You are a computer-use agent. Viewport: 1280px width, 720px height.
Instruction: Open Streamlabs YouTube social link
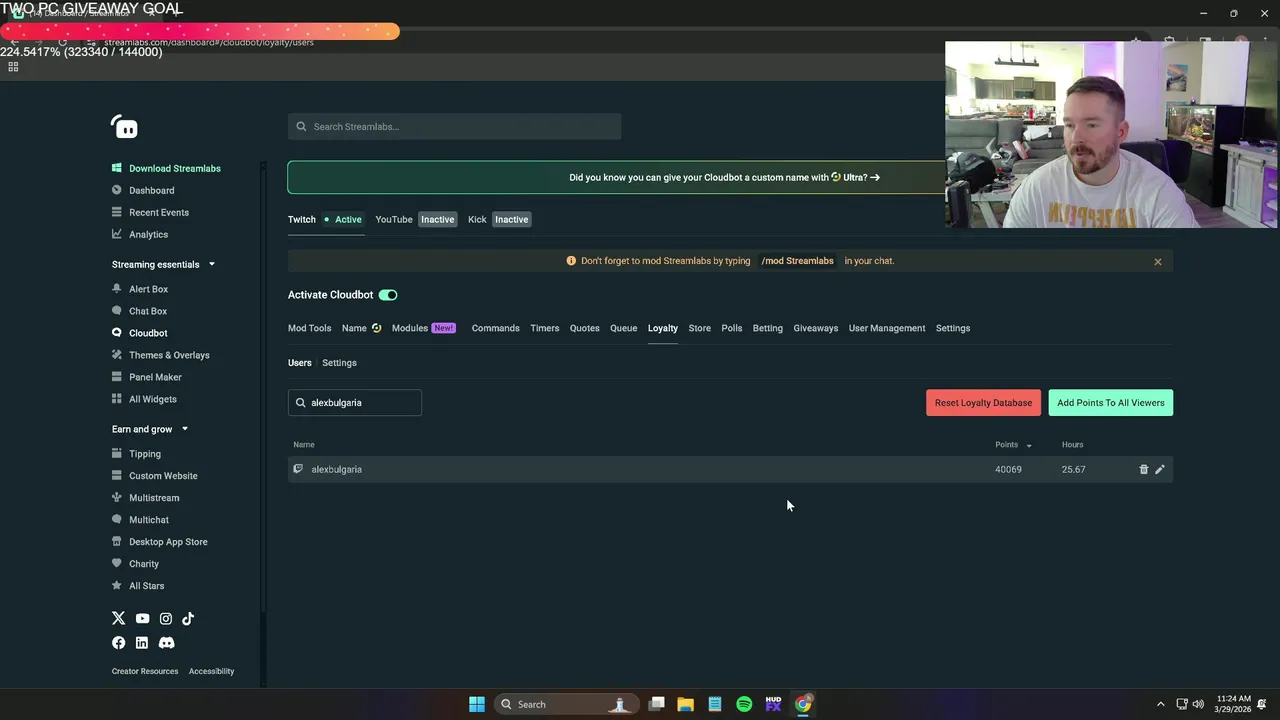(x=142, y=619)
